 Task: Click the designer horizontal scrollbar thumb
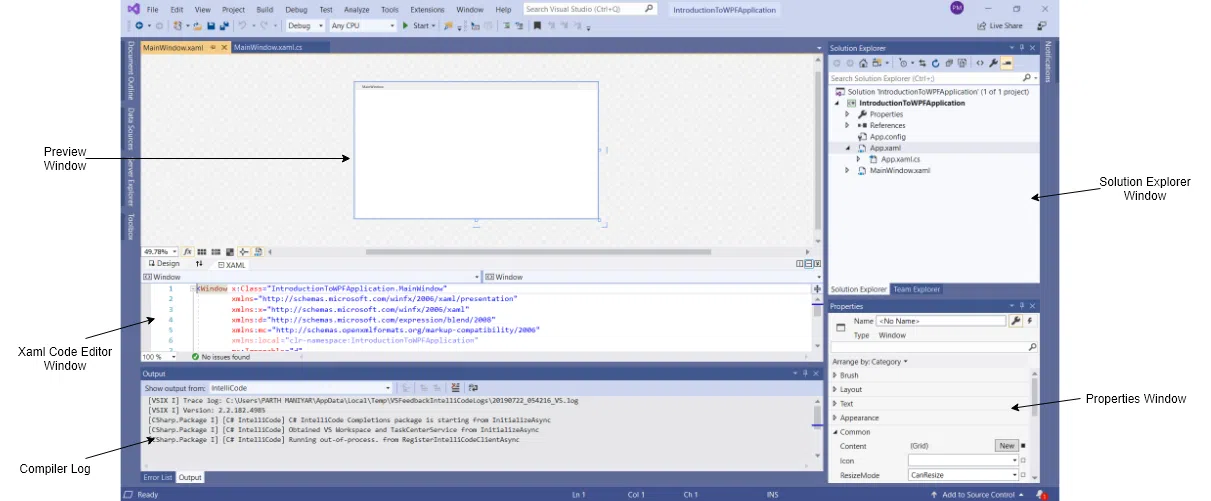click(538, 252)
